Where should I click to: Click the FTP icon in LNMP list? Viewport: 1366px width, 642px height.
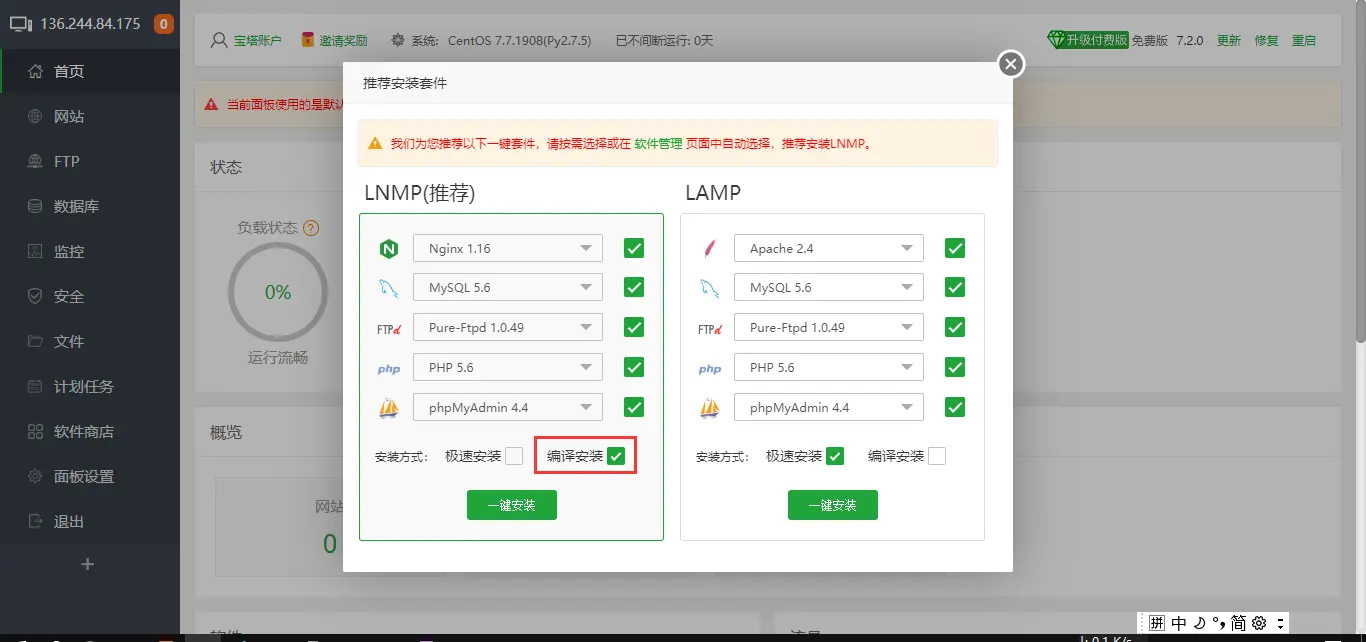pyautogui.click(x=389, y=329)
